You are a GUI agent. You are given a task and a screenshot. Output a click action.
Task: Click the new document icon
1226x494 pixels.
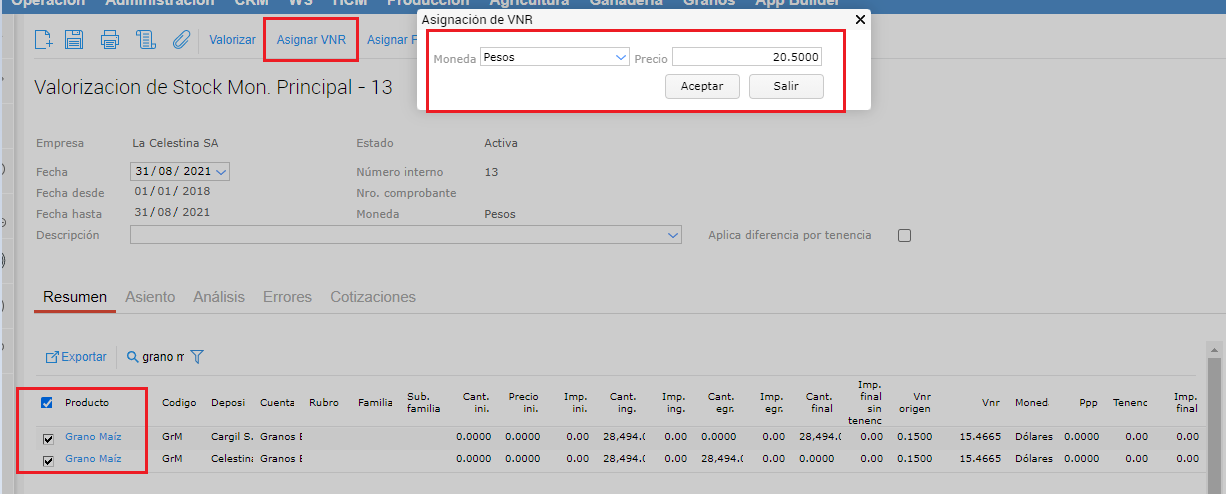[43, 40]
